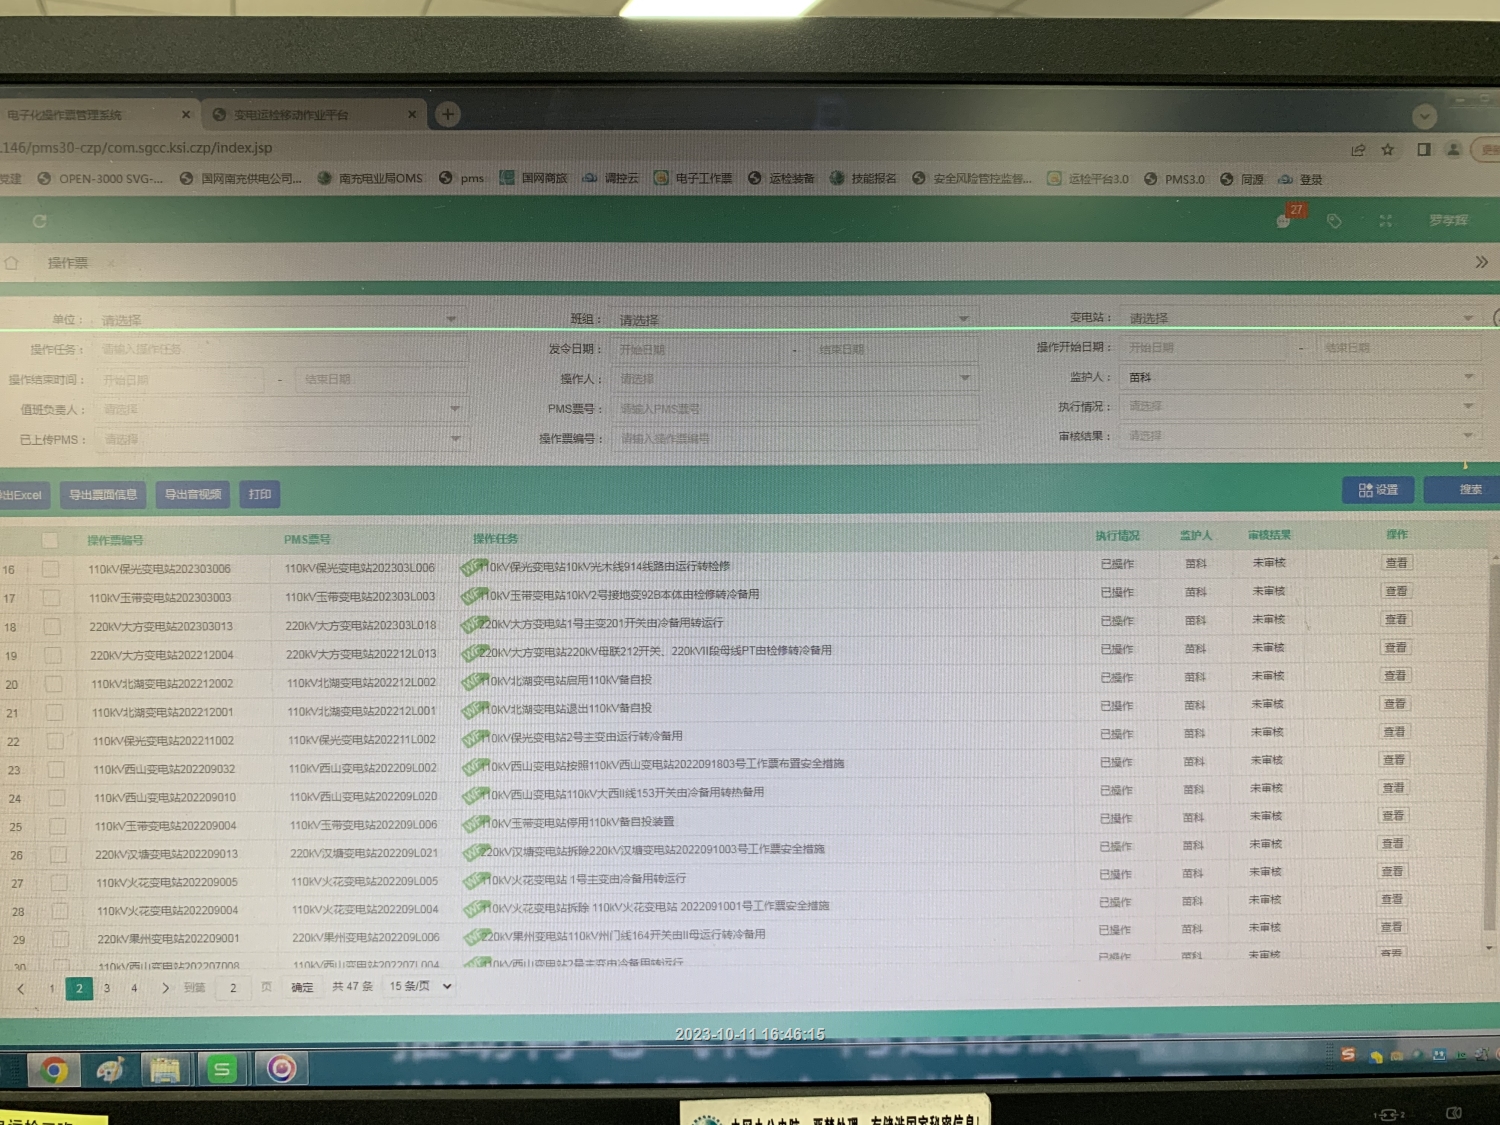1500x1125 pixels.
Task: Launch Chrome from the taskbar
Action: coord(55,1071)
